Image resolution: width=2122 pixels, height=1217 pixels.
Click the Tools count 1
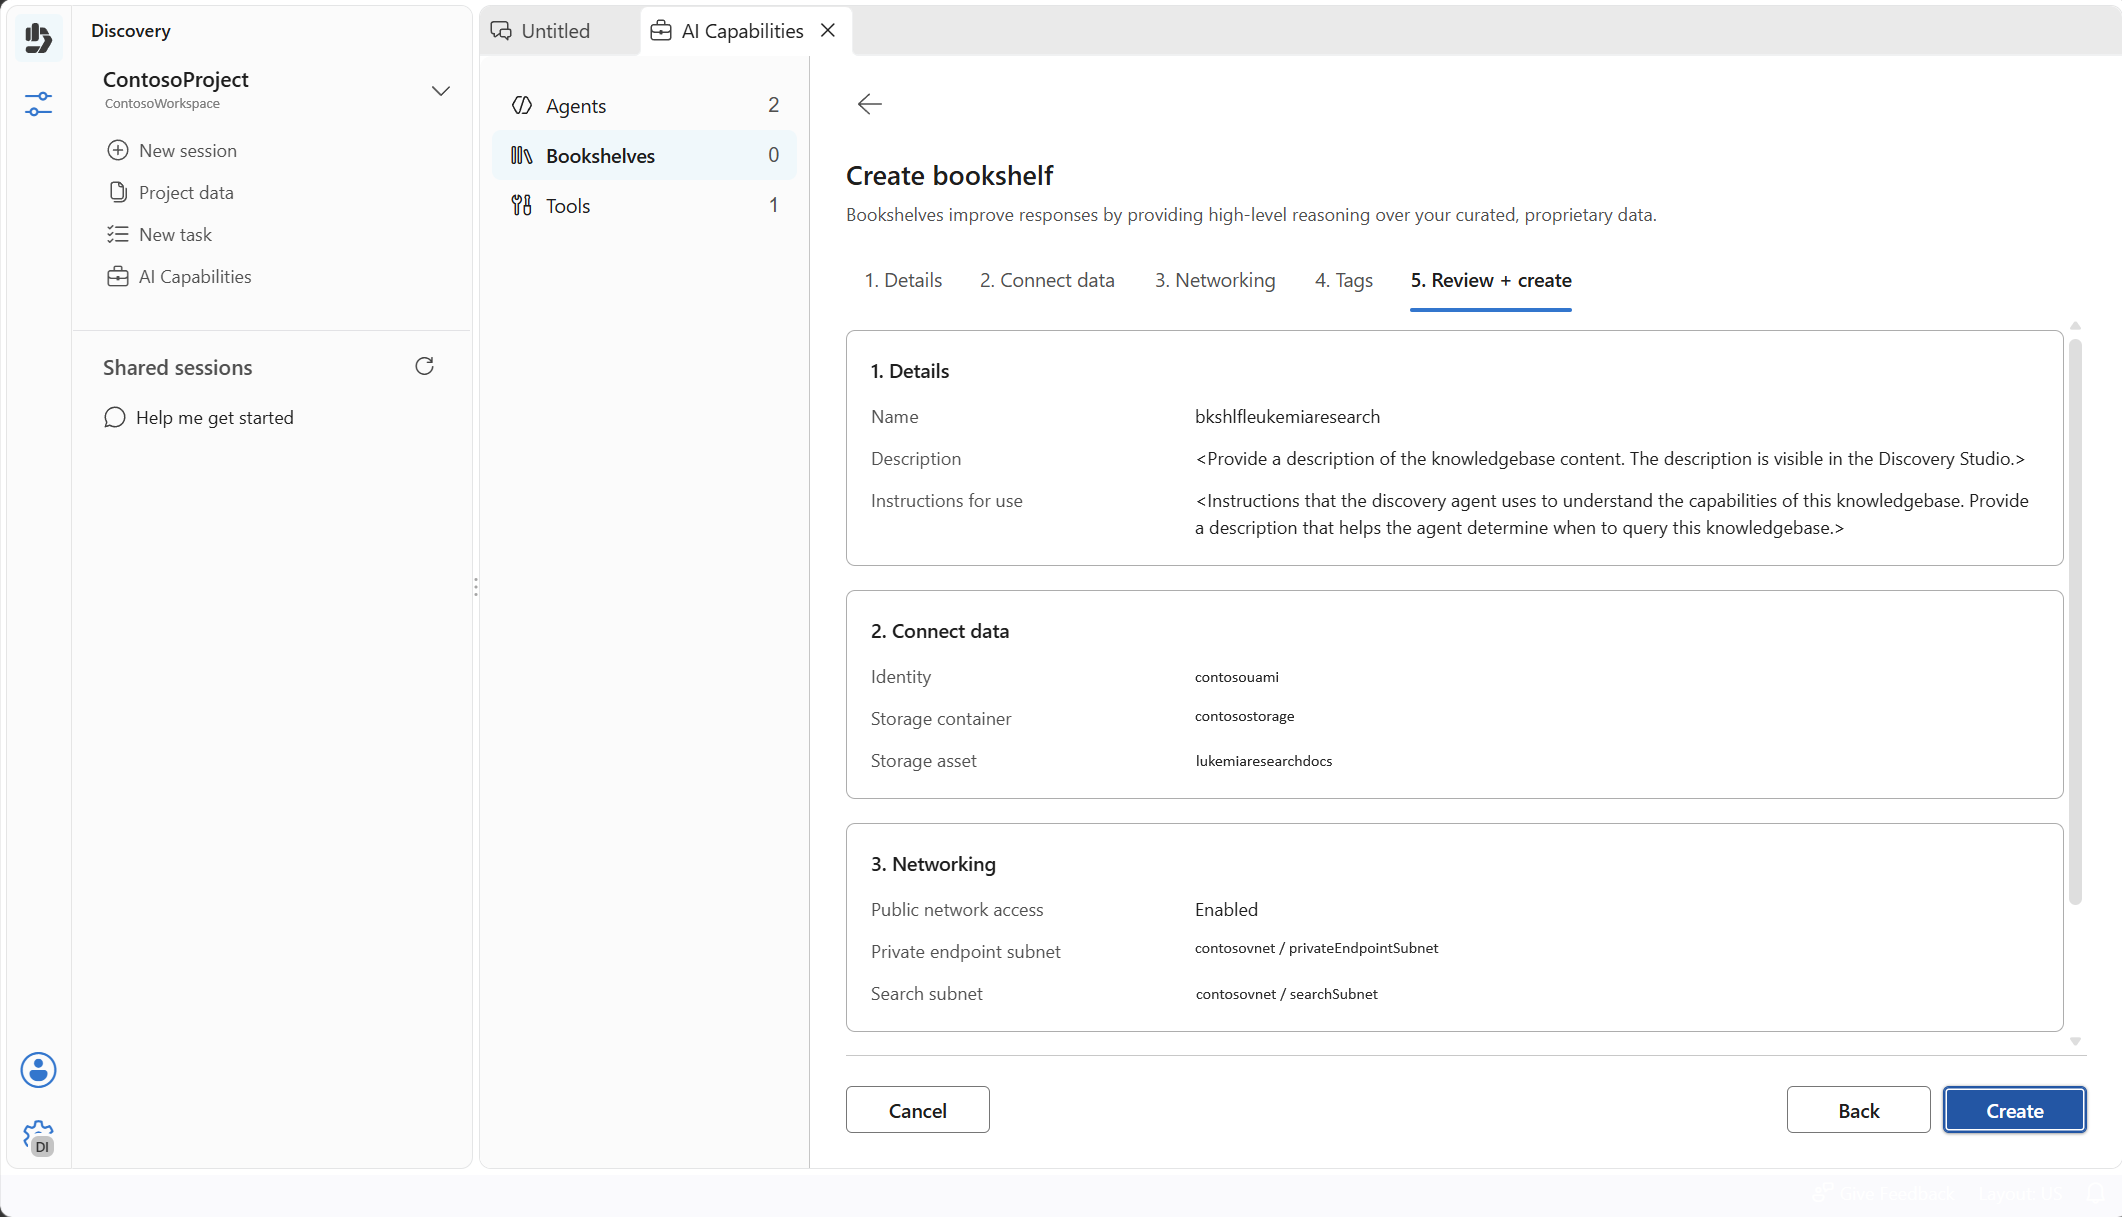coord(773,205)
